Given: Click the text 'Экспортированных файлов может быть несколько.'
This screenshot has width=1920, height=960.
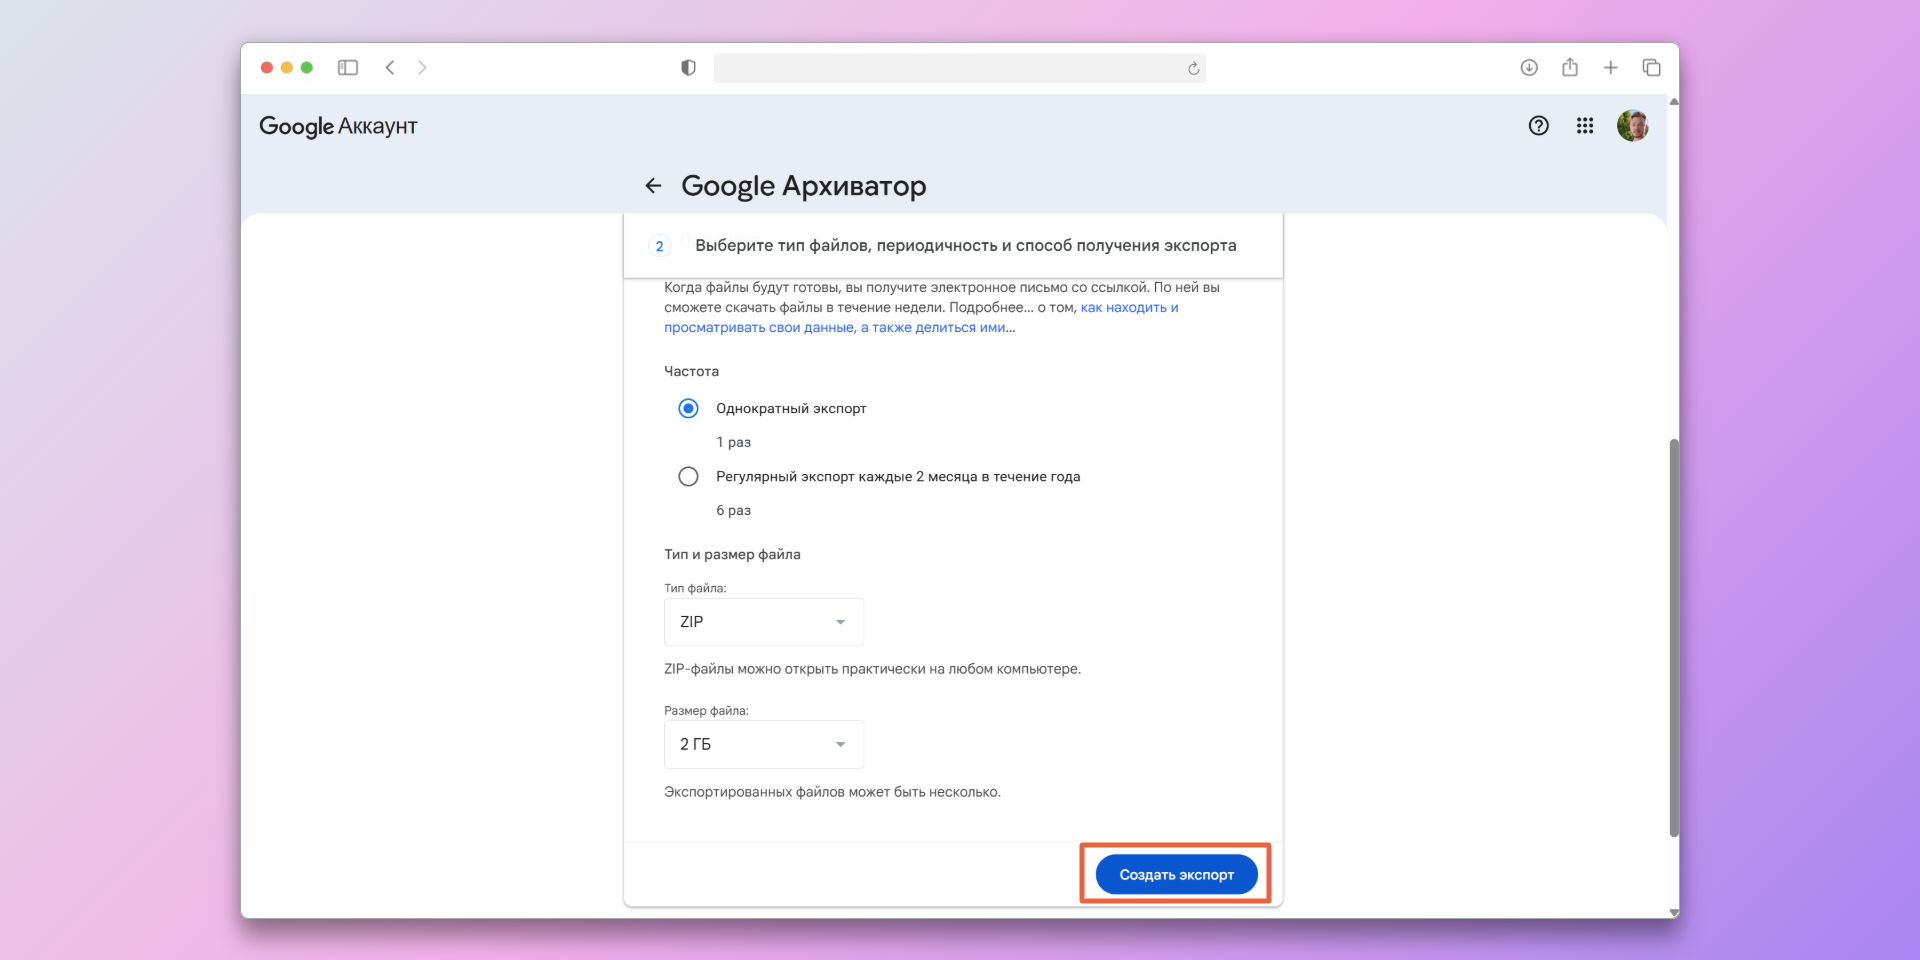Looking at the screenshot, I should coord(832,792).
